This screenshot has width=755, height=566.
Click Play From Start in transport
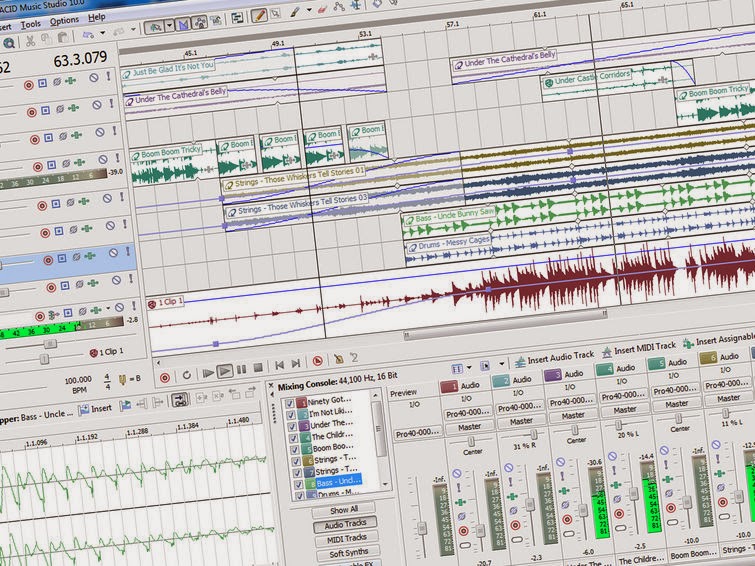(208, 373)
